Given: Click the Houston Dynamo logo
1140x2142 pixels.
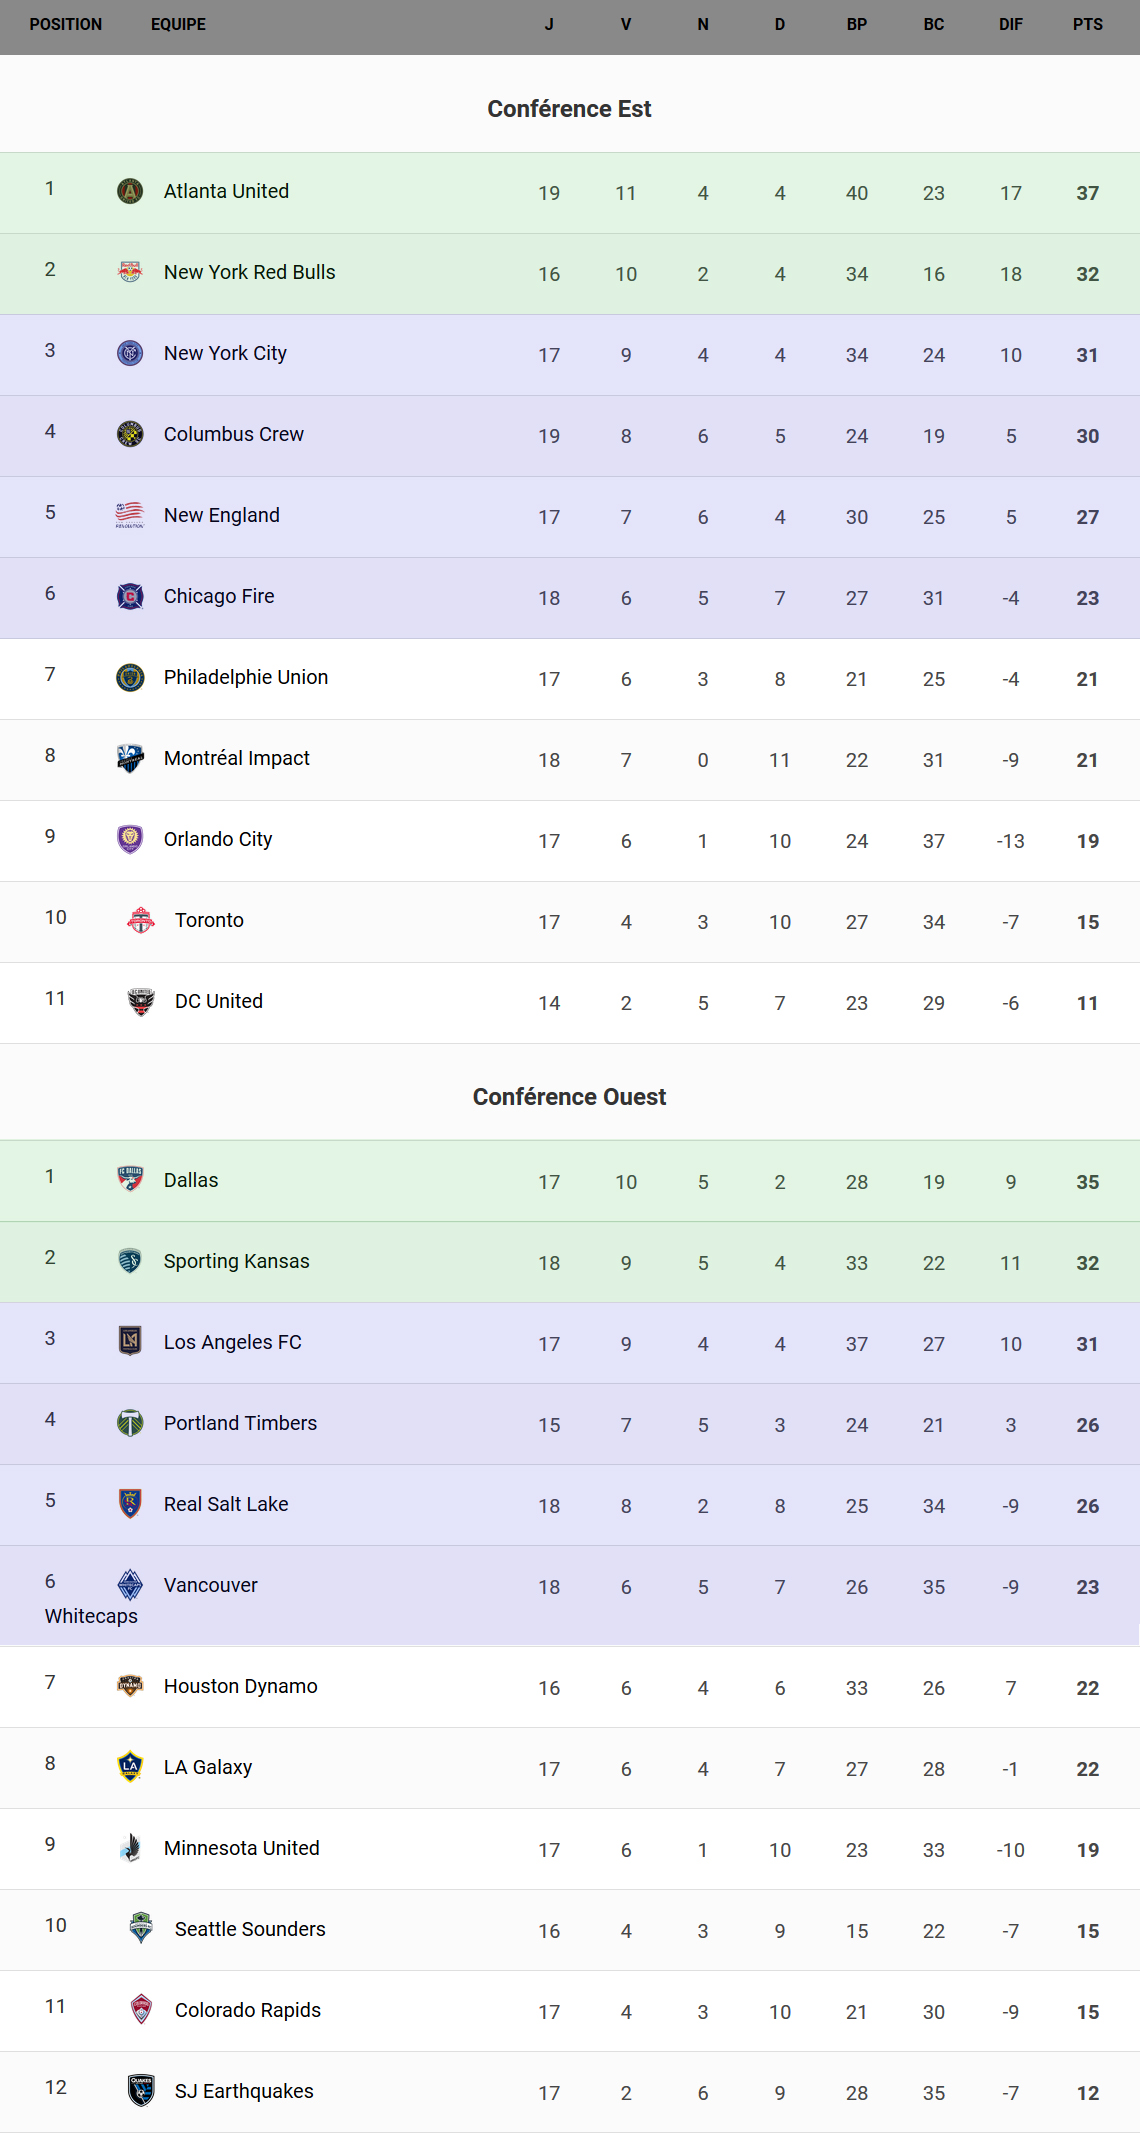Looking at the screenshot, I should [x=130, y=1686].
